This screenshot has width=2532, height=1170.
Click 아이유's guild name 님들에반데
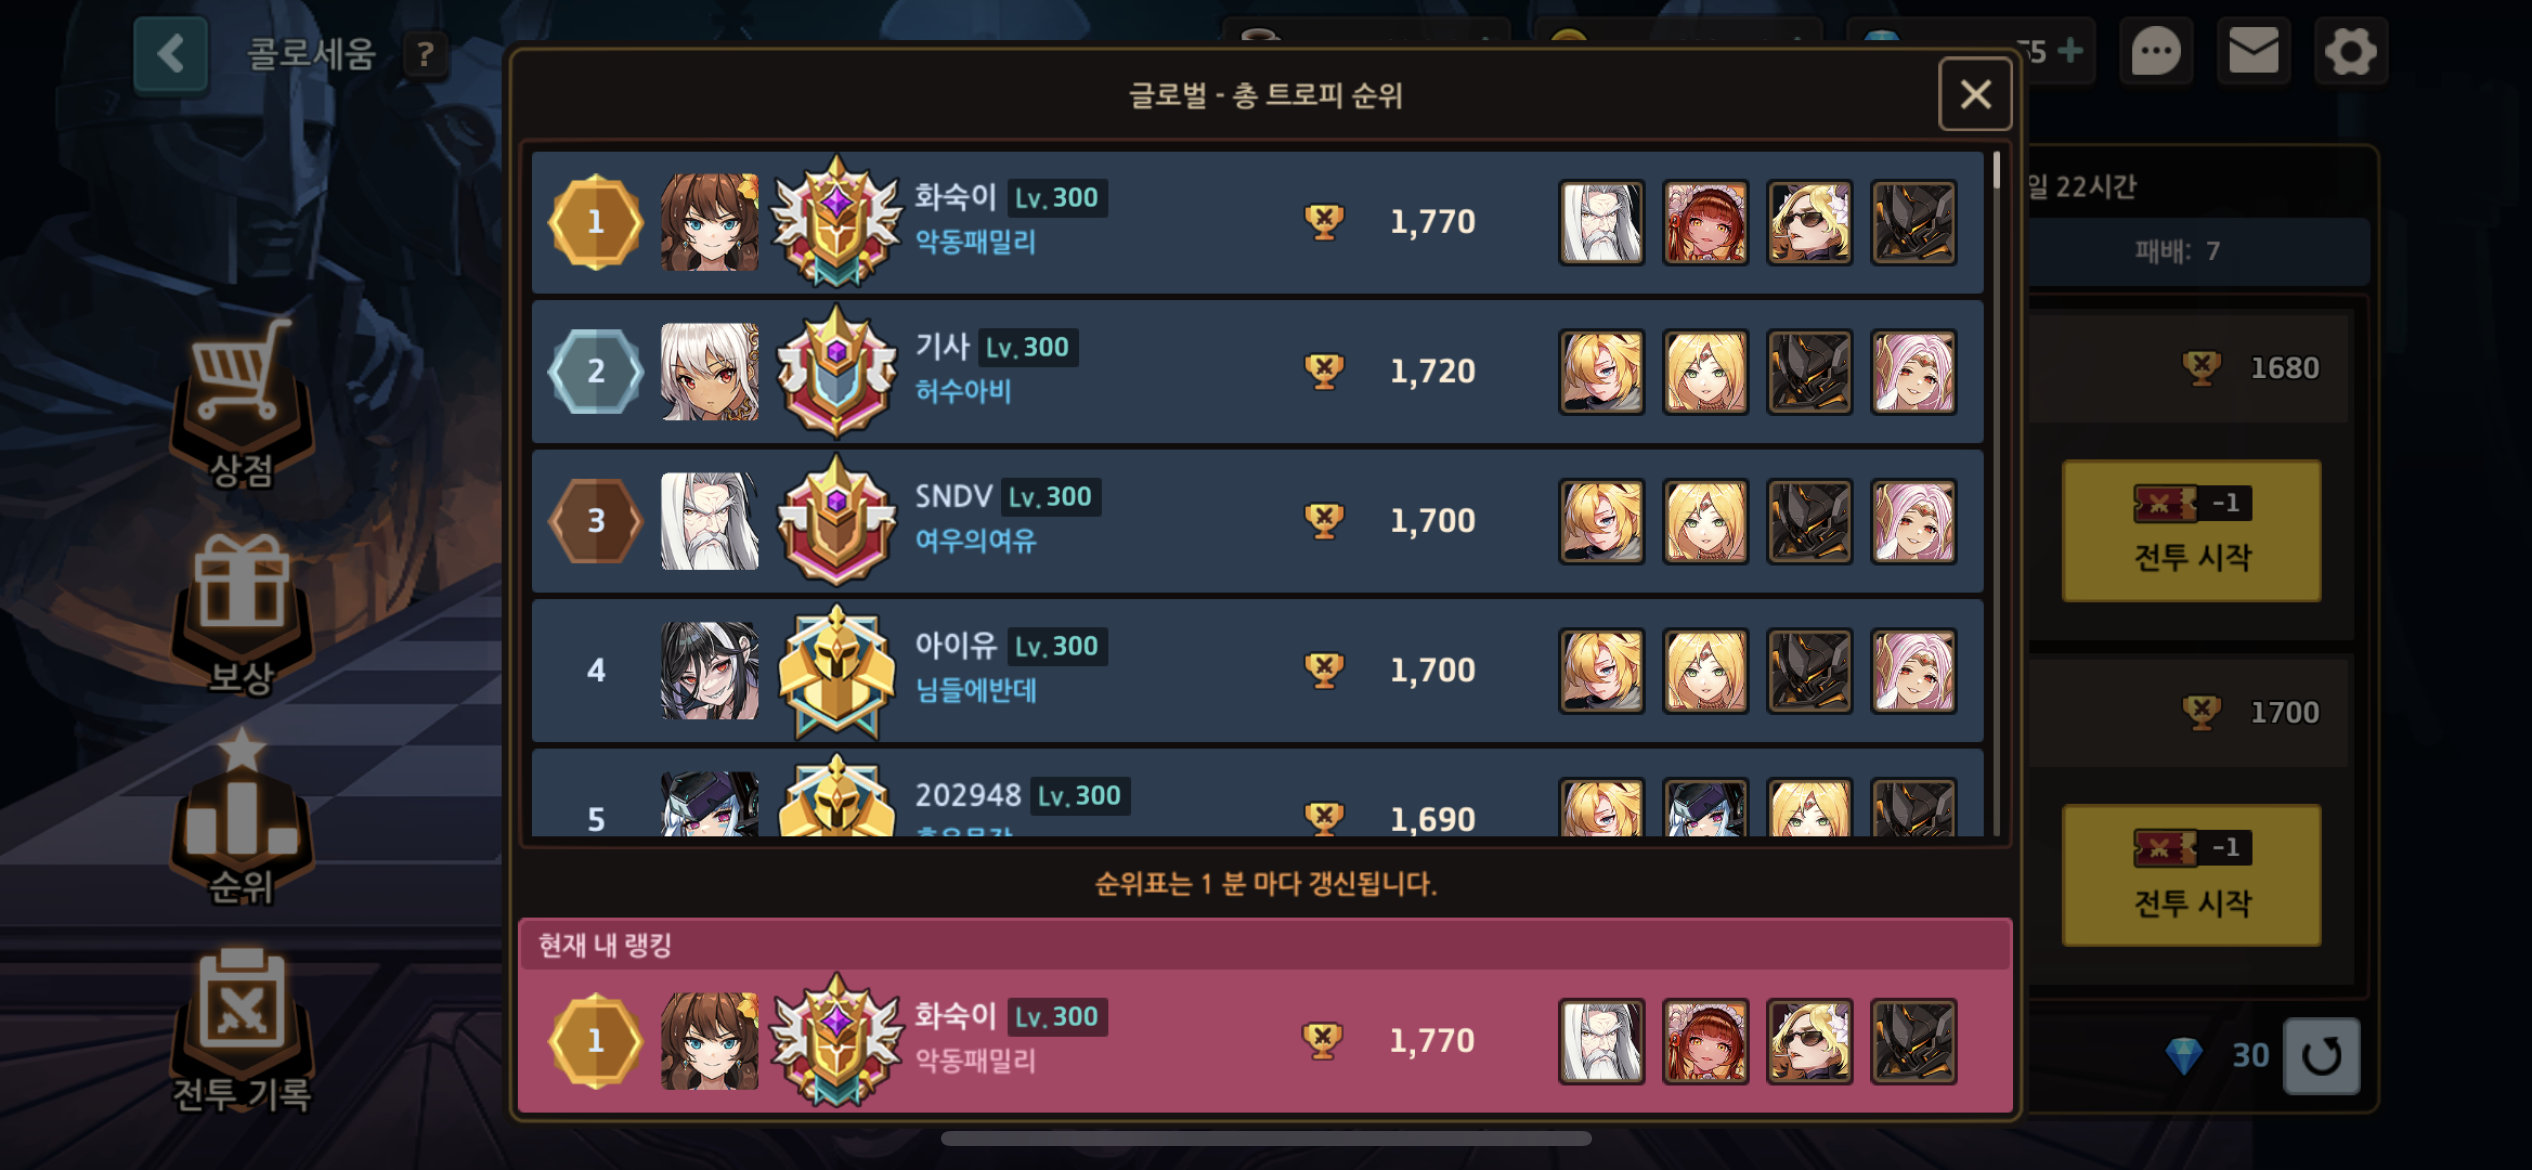tap(975, 691)
